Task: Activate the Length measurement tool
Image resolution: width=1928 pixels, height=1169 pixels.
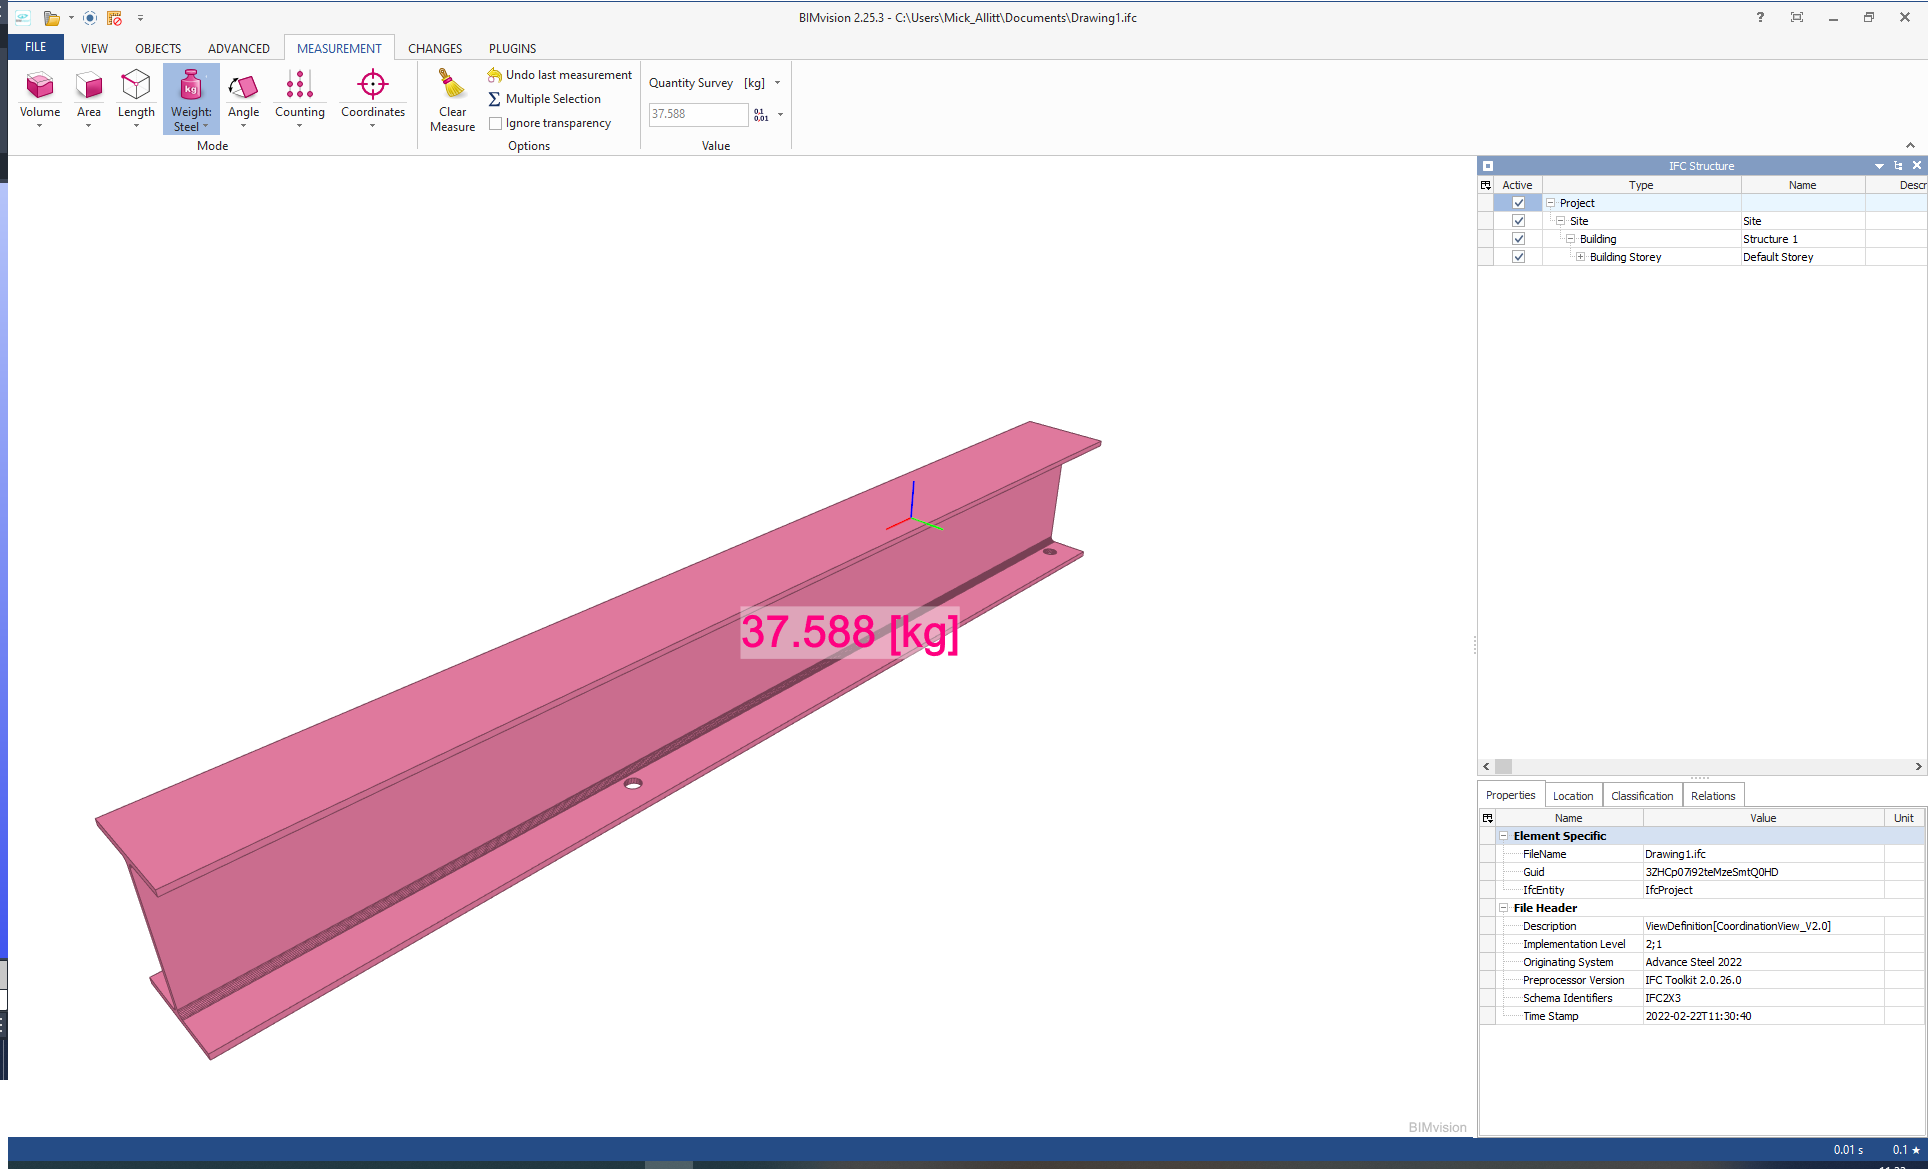Action: click(135, 97)
